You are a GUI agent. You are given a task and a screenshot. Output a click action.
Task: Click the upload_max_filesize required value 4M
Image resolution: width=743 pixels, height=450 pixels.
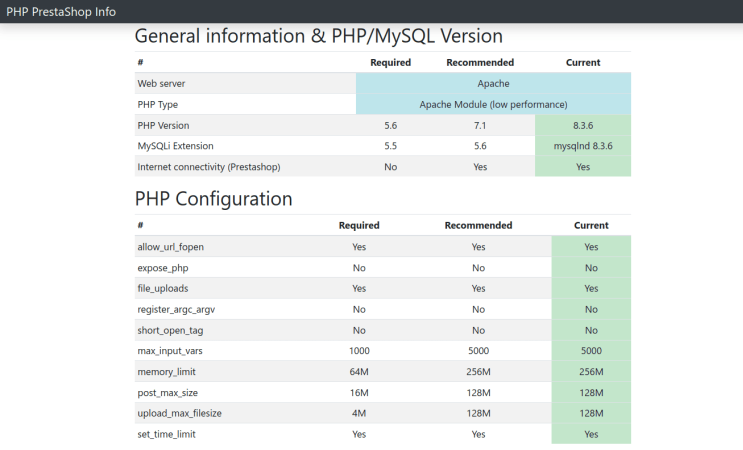click(x=359, y=414)
